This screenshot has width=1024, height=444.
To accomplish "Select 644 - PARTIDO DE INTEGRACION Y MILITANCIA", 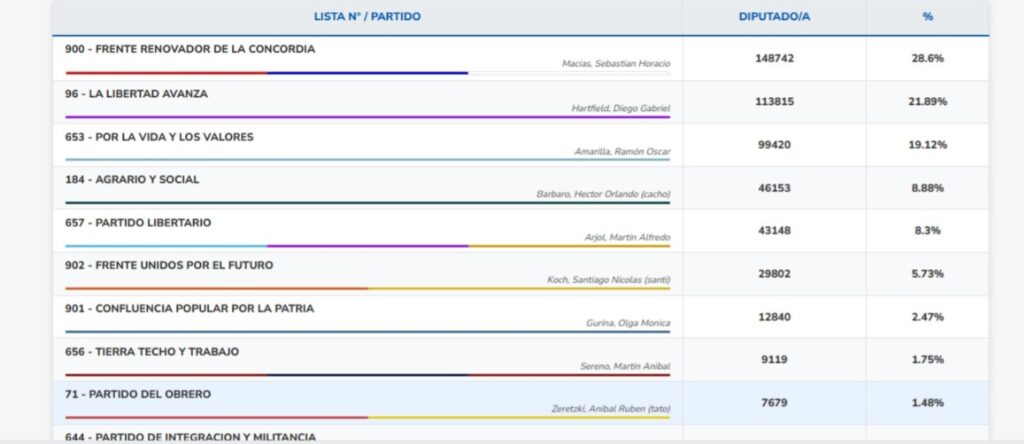I will pyautogui.click(x=190, y=436).
